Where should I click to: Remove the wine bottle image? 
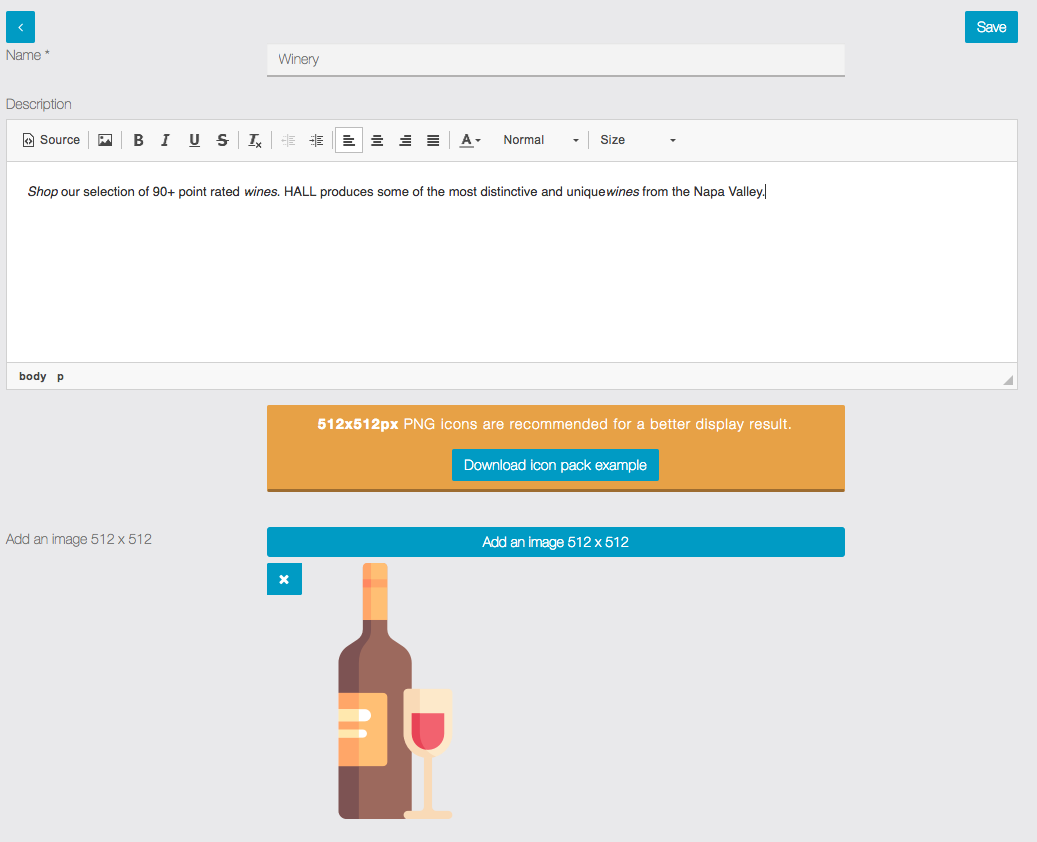pos(284,579)
